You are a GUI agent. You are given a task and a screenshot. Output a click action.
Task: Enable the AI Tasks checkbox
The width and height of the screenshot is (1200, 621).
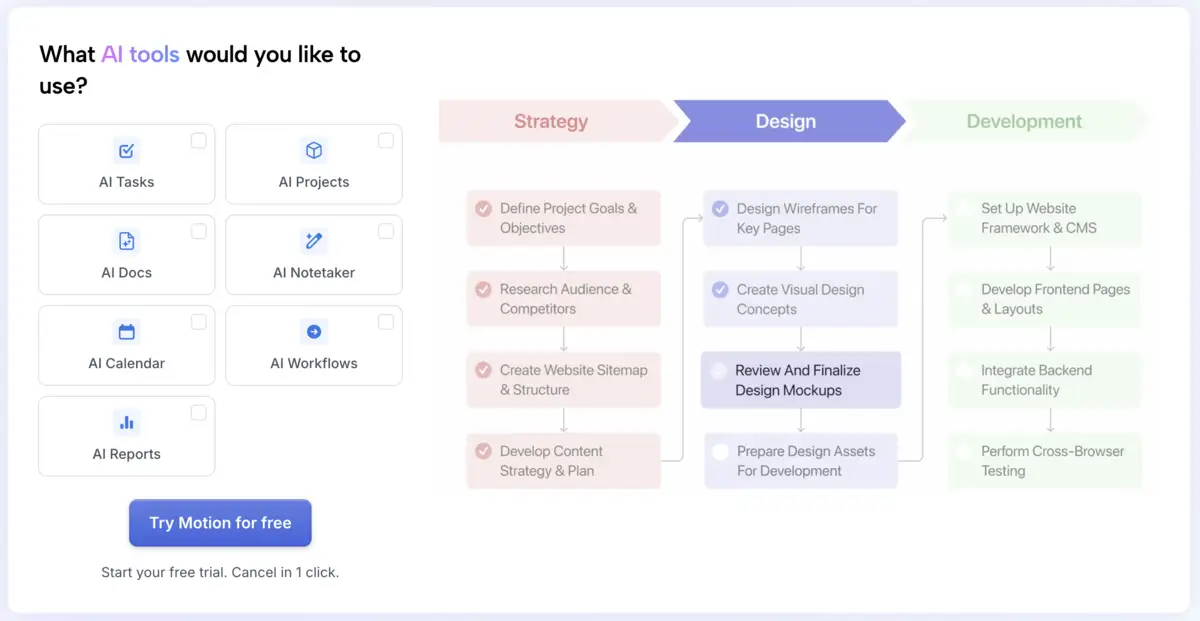[x=198, y=141]
